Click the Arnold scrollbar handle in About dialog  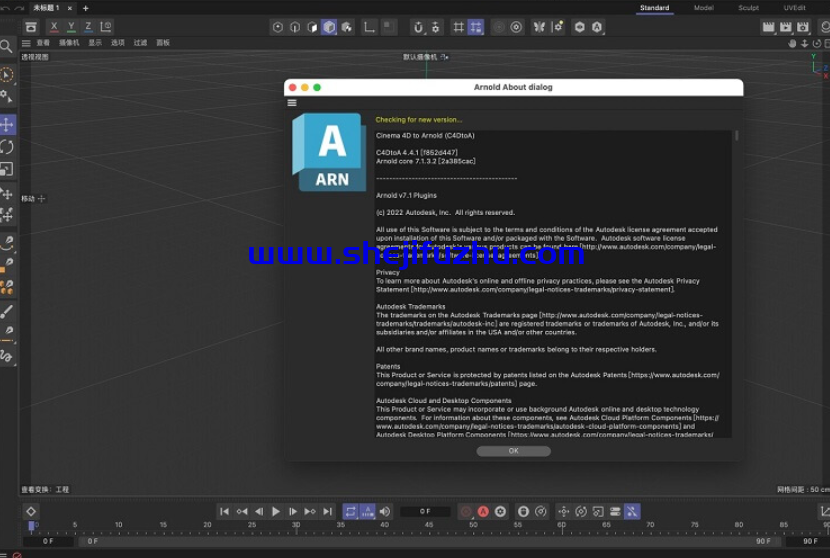736,136
